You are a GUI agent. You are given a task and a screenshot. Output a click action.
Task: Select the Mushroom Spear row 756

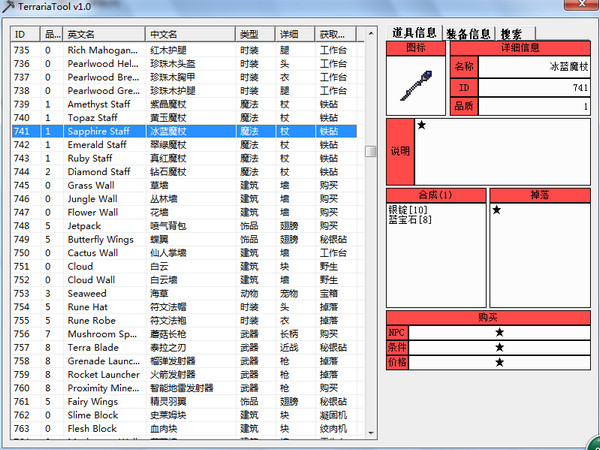tap(184, 334)
